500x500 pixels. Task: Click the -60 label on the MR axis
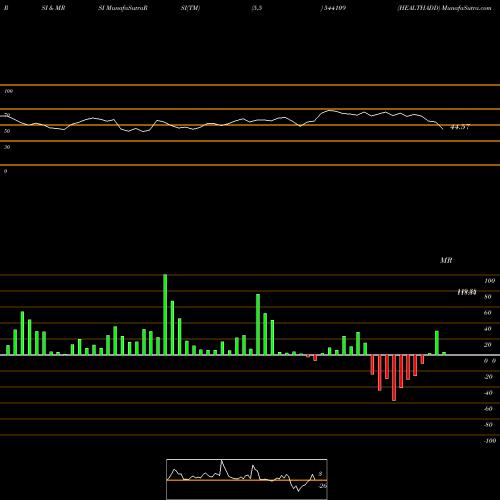point(488,409)
